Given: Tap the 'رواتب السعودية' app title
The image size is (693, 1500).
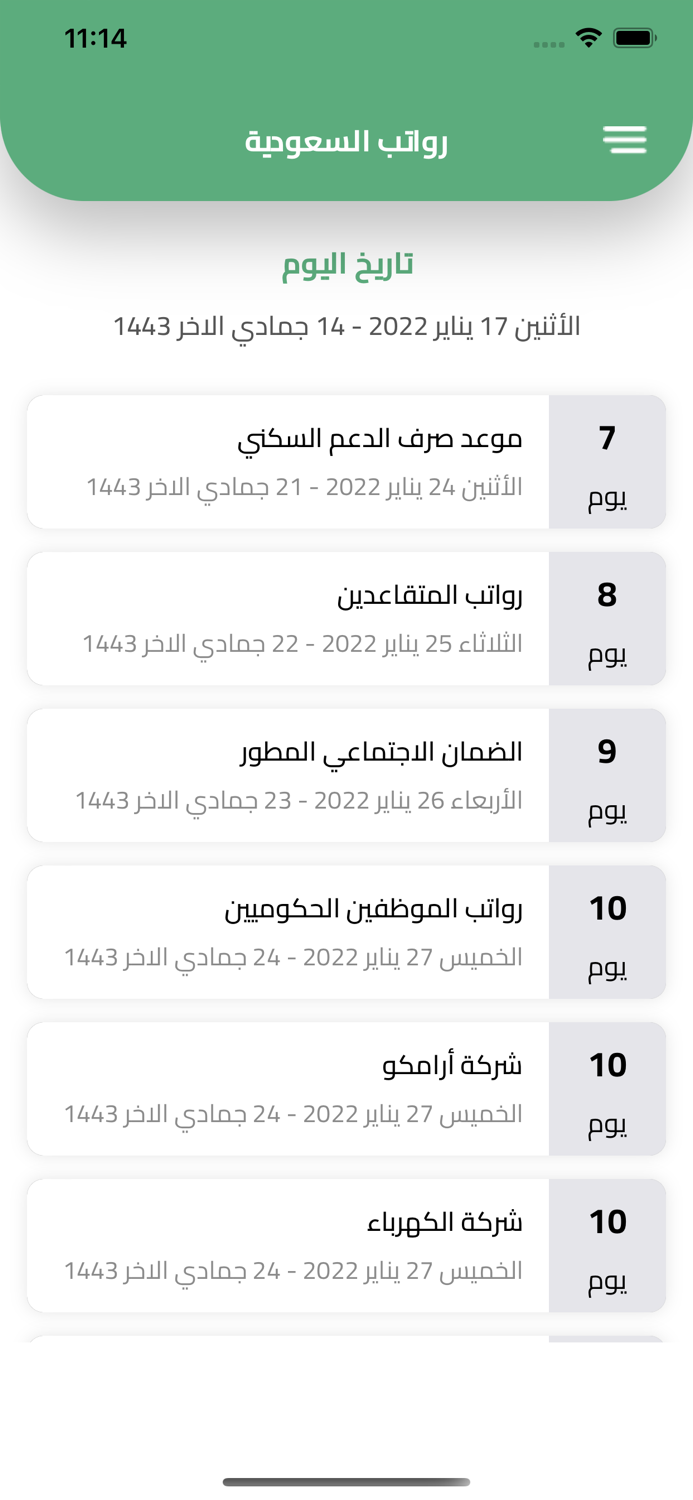Looking at the screenshot, I should (346, 139).
